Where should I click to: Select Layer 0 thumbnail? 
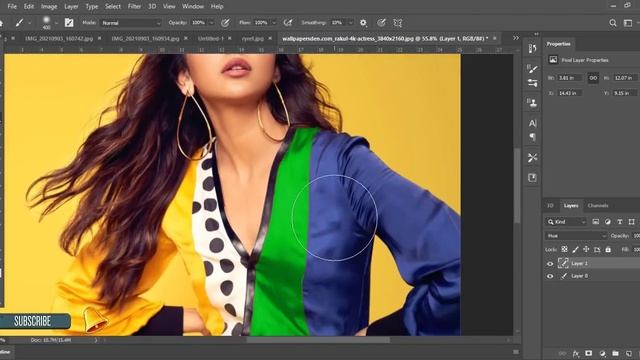tap(563, 276)
